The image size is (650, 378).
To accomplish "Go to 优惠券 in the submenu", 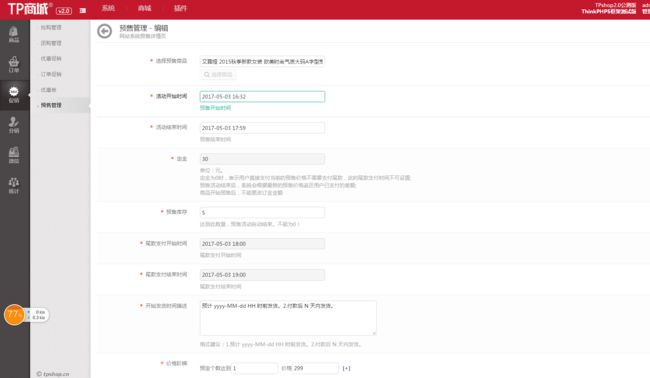I will [49, 90].
